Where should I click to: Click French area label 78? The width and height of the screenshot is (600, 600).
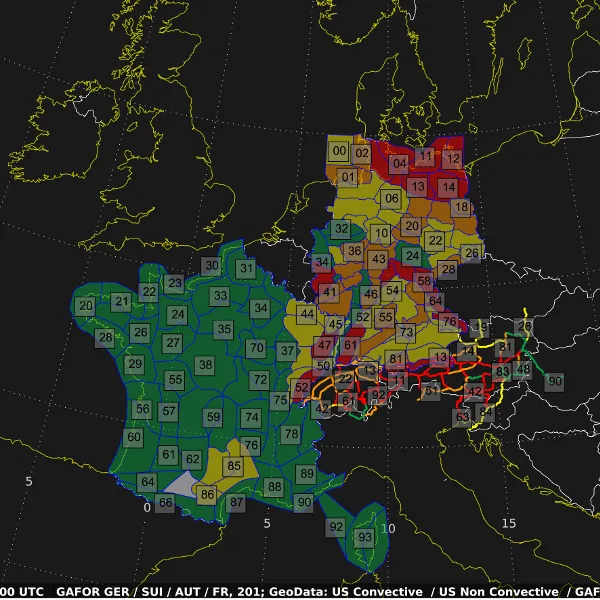tap(290, 434)
